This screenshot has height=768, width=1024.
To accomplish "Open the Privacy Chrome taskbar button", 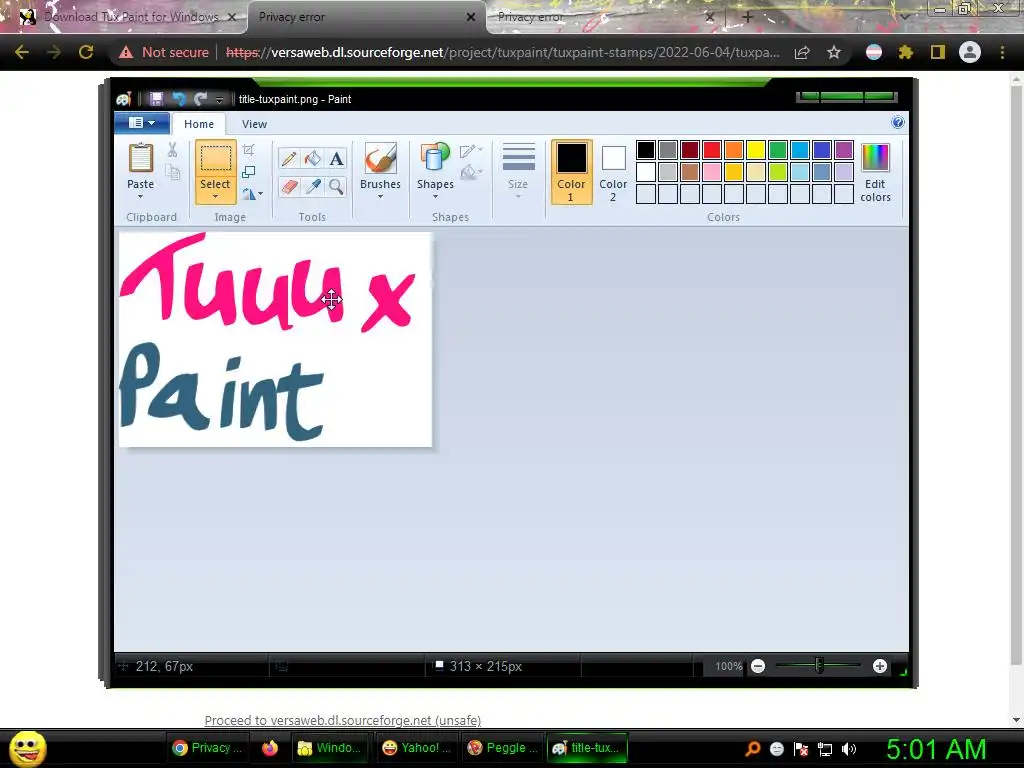I will coord(206,748).
